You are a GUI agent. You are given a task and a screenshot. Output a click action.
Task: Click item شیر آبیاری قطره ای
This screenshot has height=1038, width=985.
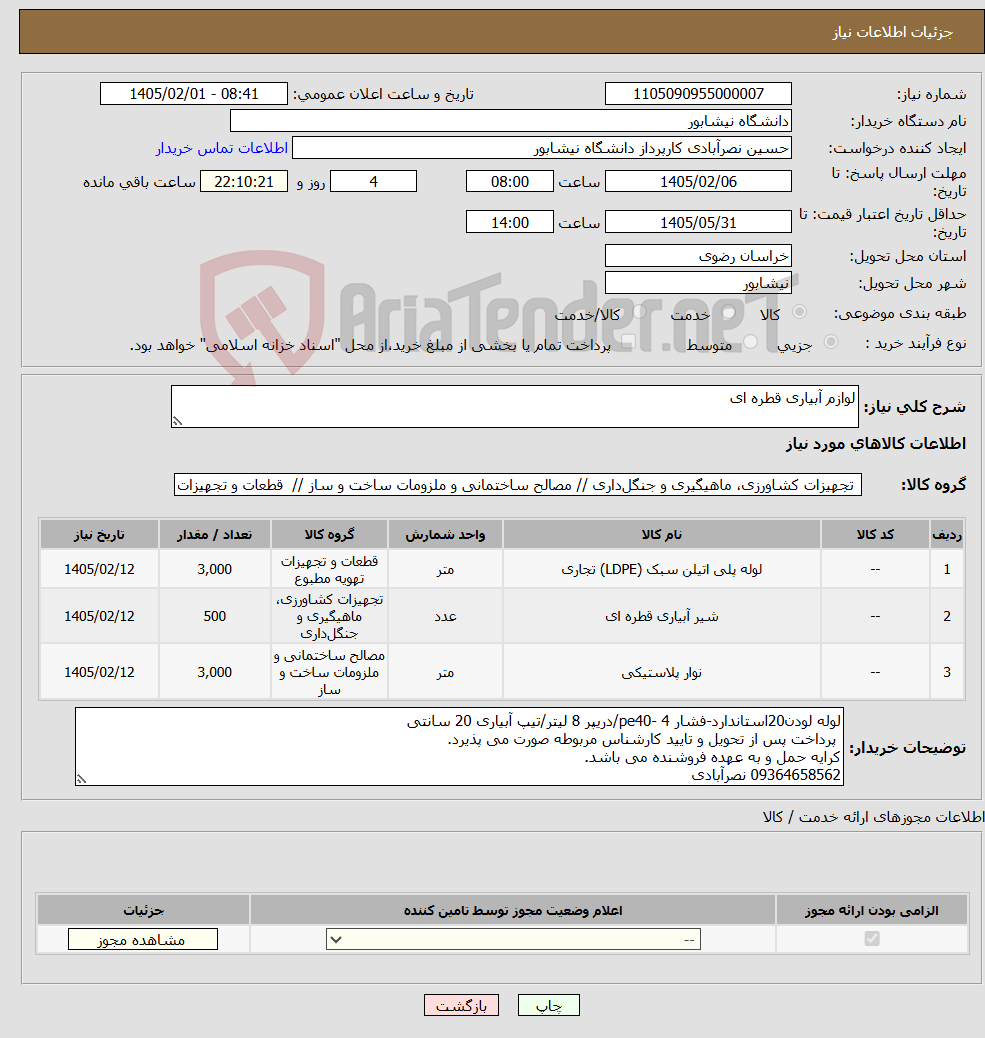[661, 616]
